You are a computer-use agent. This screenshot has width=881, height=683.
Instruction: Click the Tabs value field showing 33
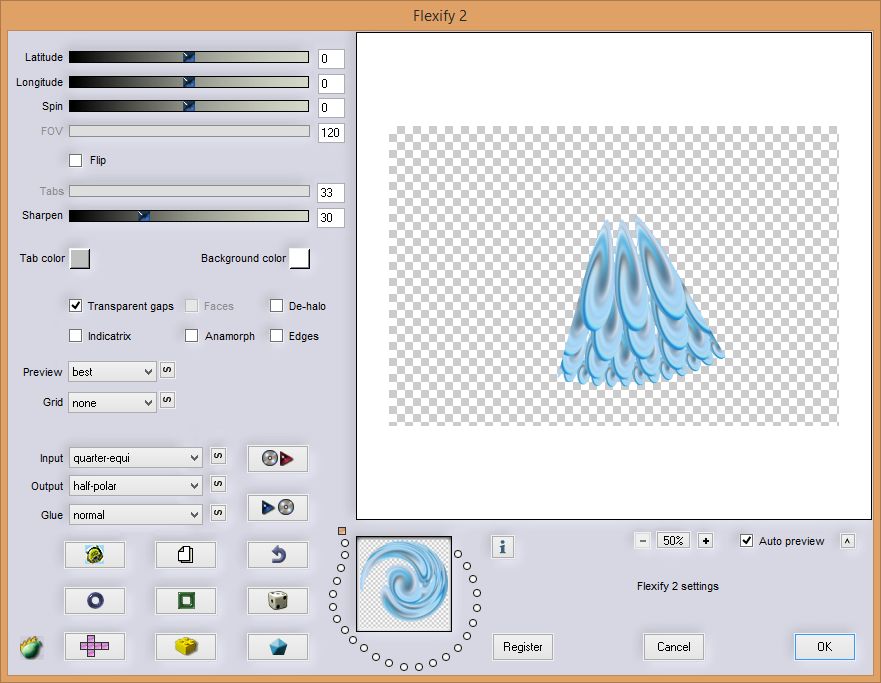point(331,193)
